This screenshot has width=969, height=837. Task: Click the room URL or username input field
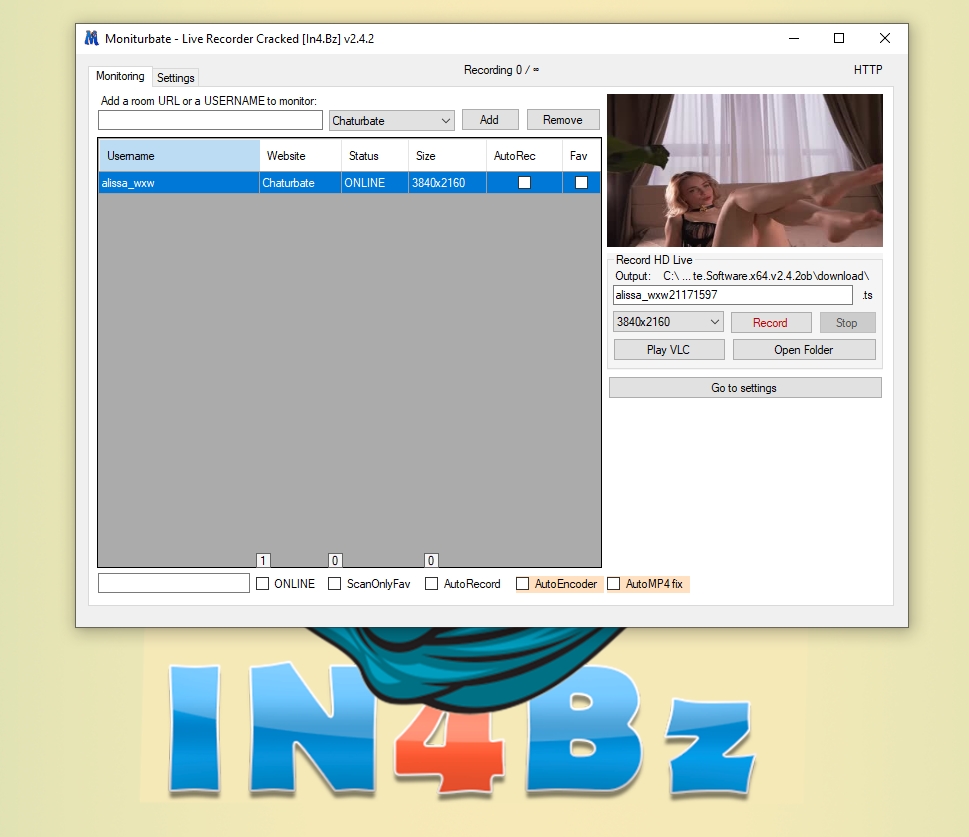coord(210,121)
